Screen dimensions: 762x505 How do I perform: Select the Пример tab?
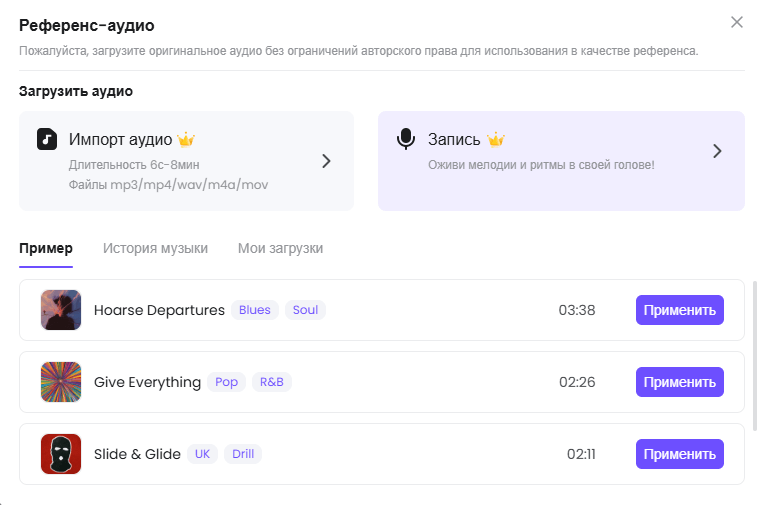pyautogui.click(x=46, y=248)
